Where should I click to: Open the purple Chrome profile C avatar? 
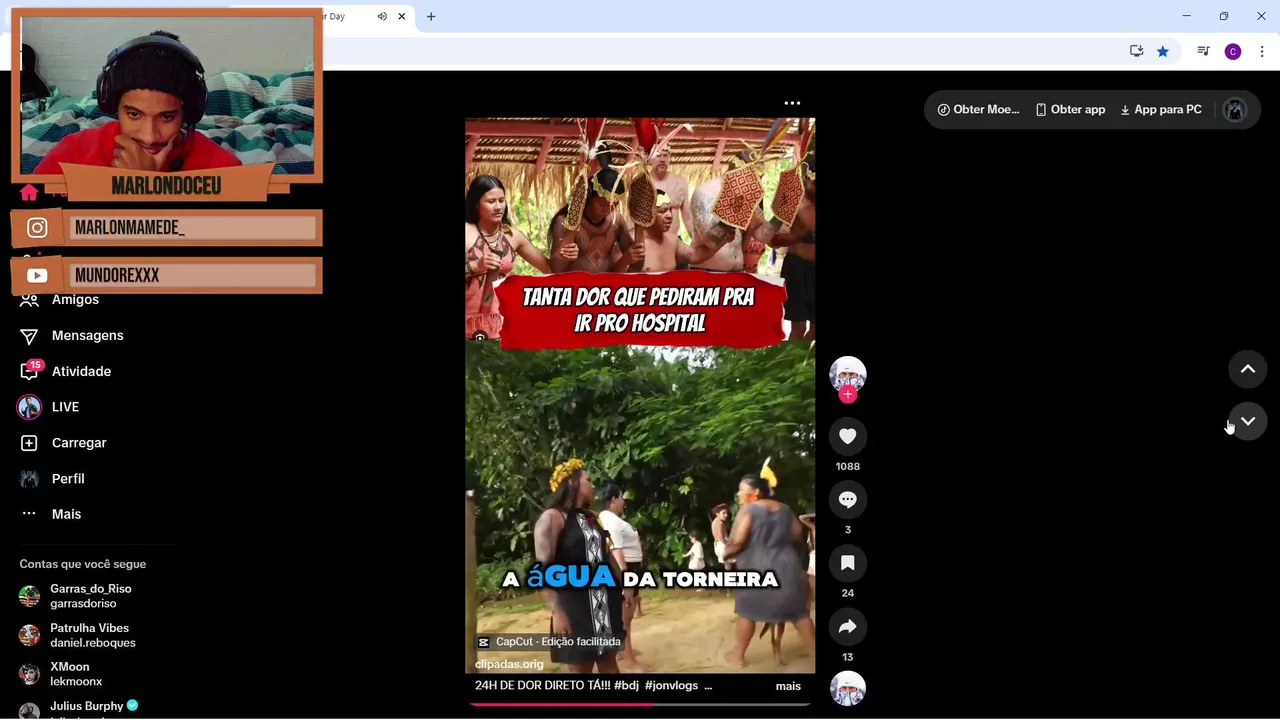(x=1233, y=51)
